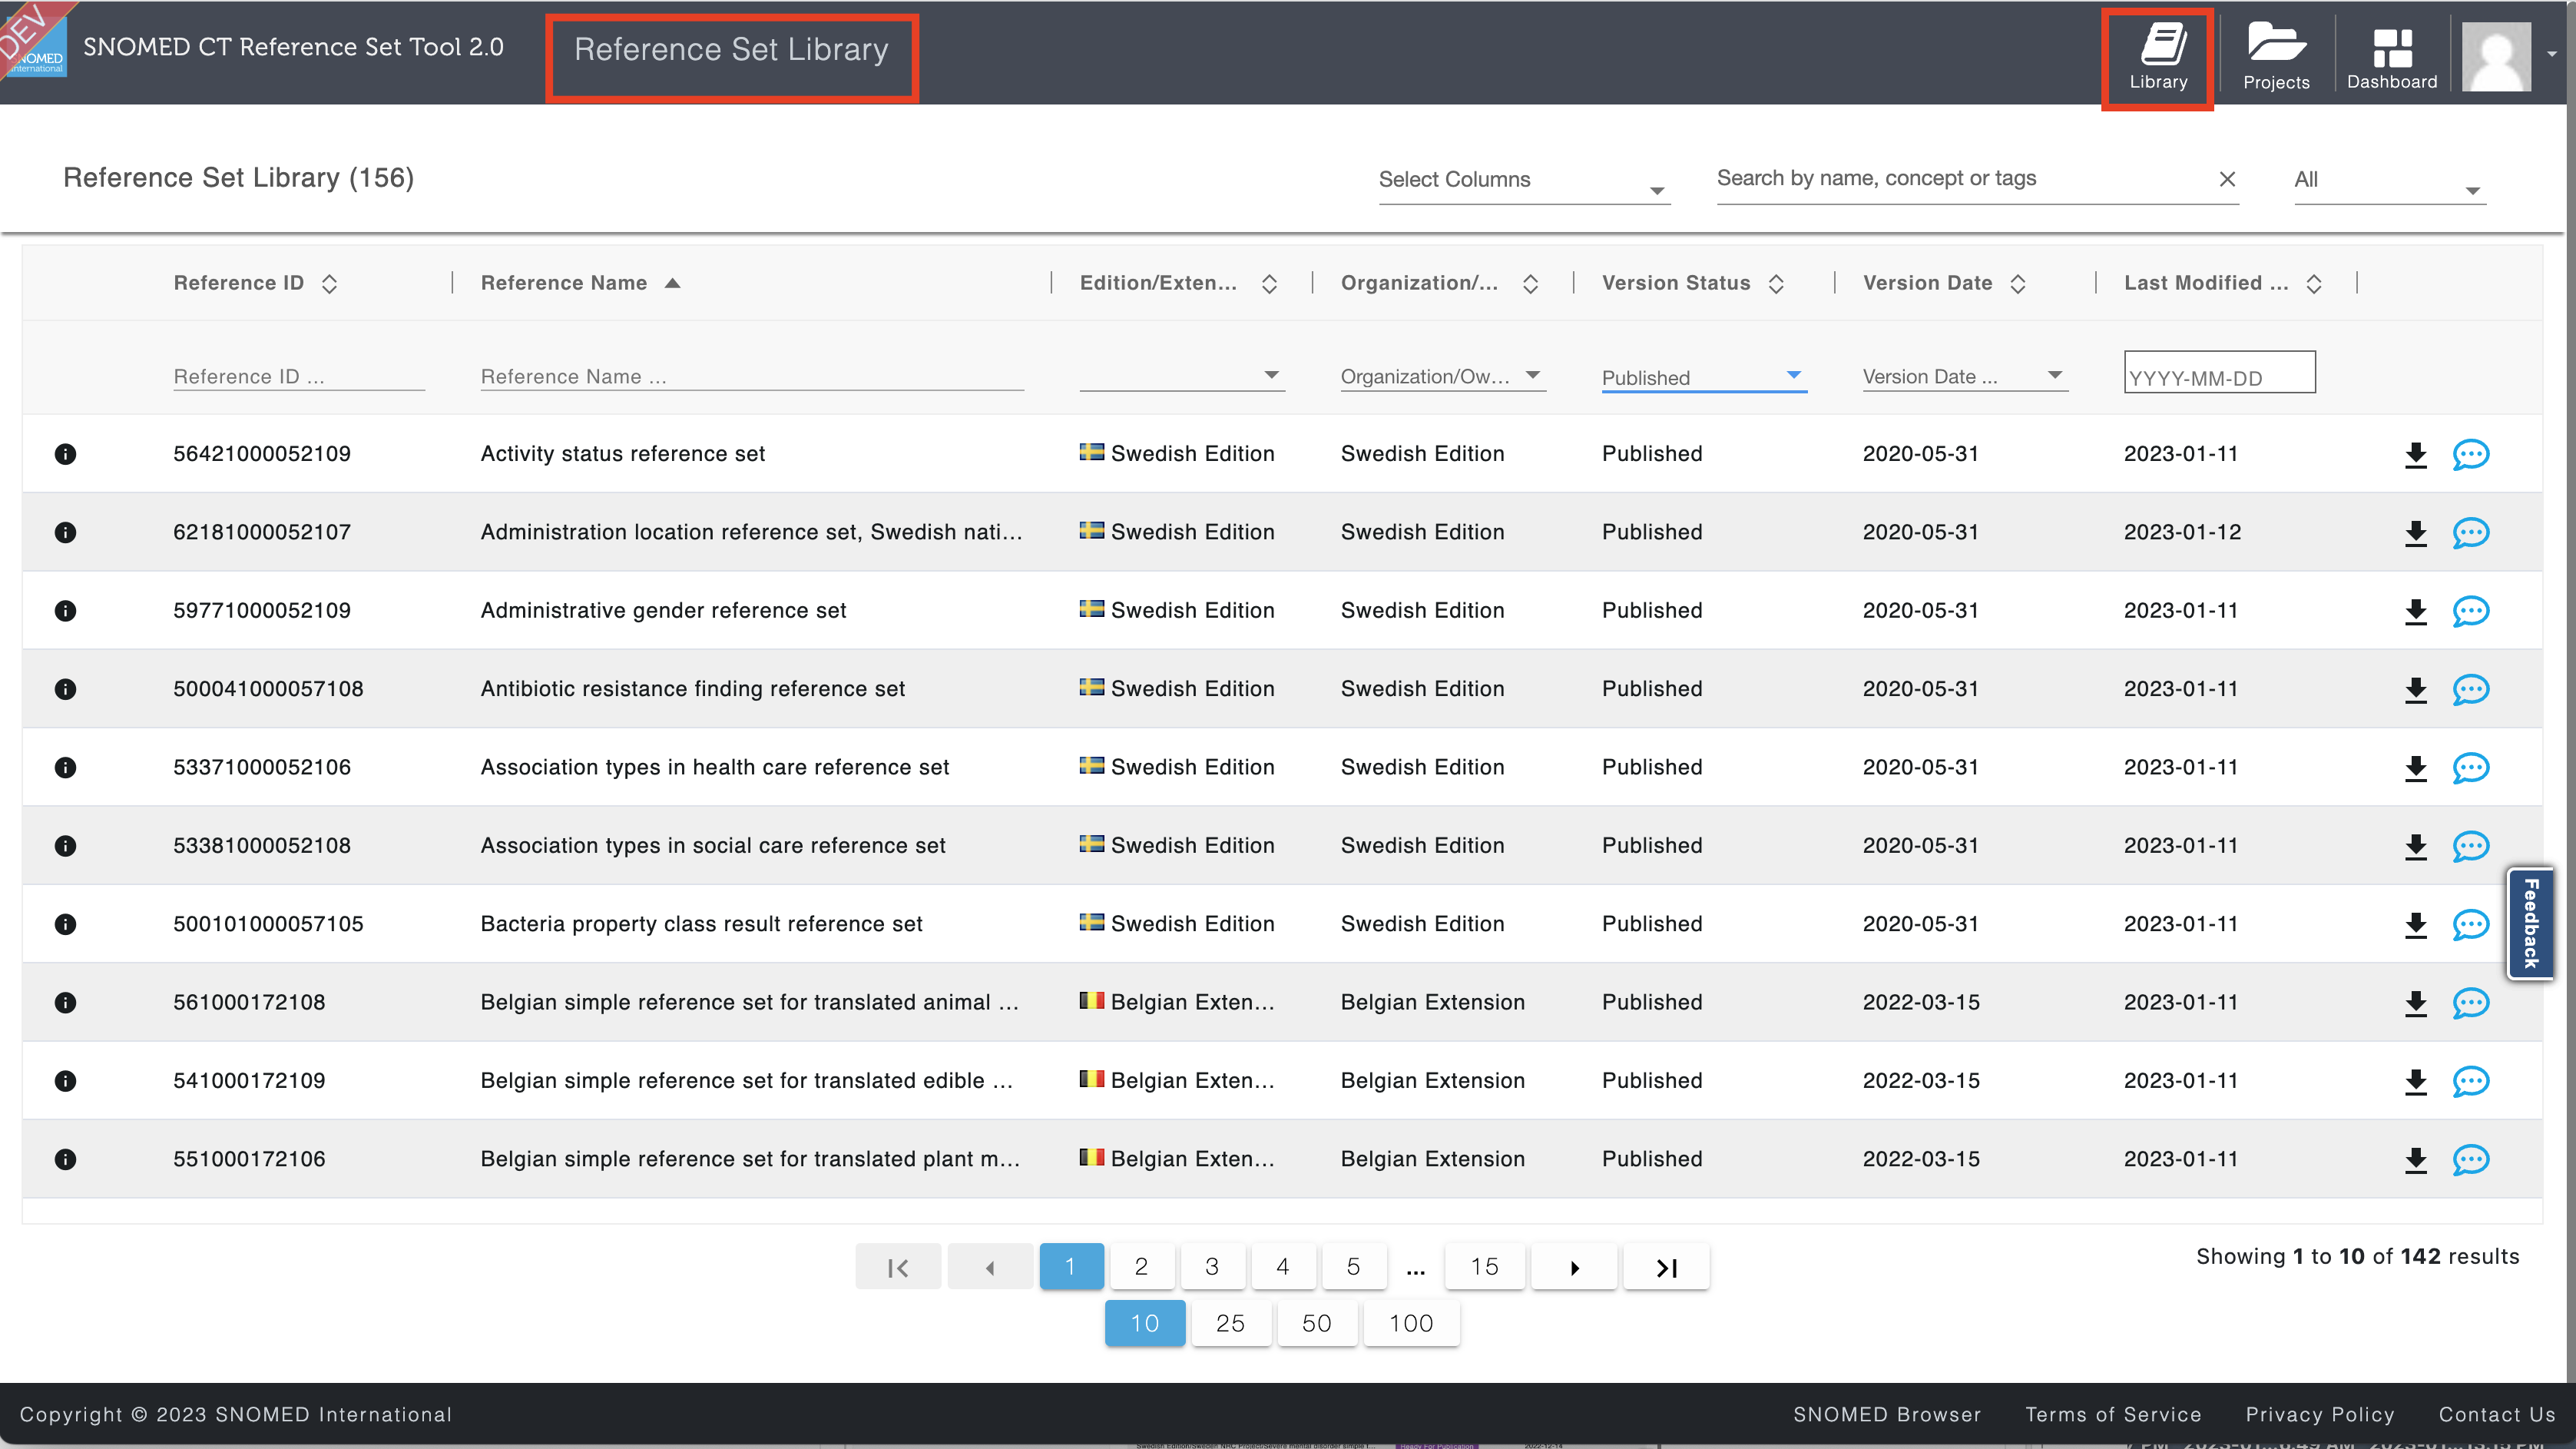This screenshot has height=1449, width=2576.
Task: Show info for Administrative gender reference set
Action: (65, 611)
